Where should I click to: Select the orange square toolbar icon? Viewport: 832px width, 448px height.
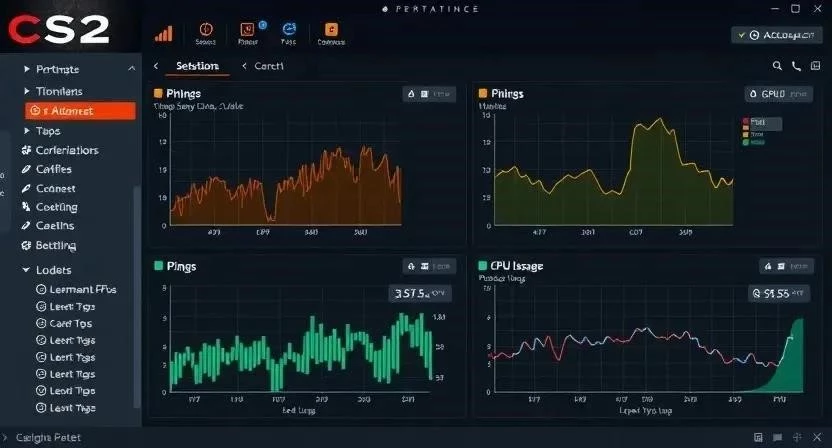331,30
